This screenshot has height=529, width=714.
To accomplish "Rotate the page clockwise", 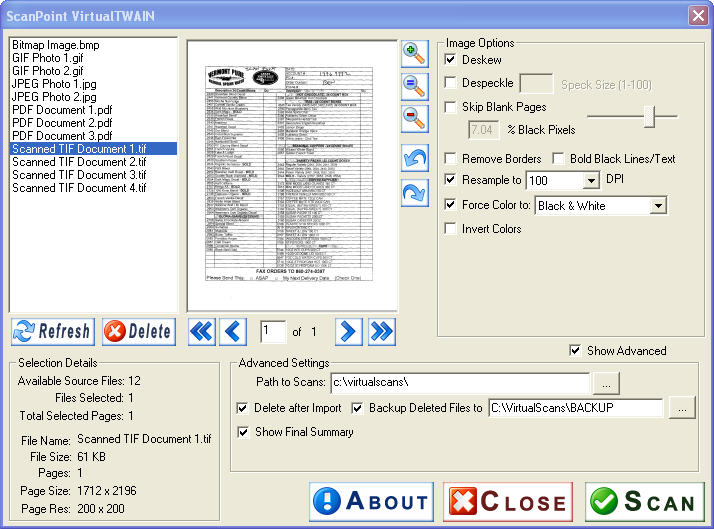I will coord(414,192).
